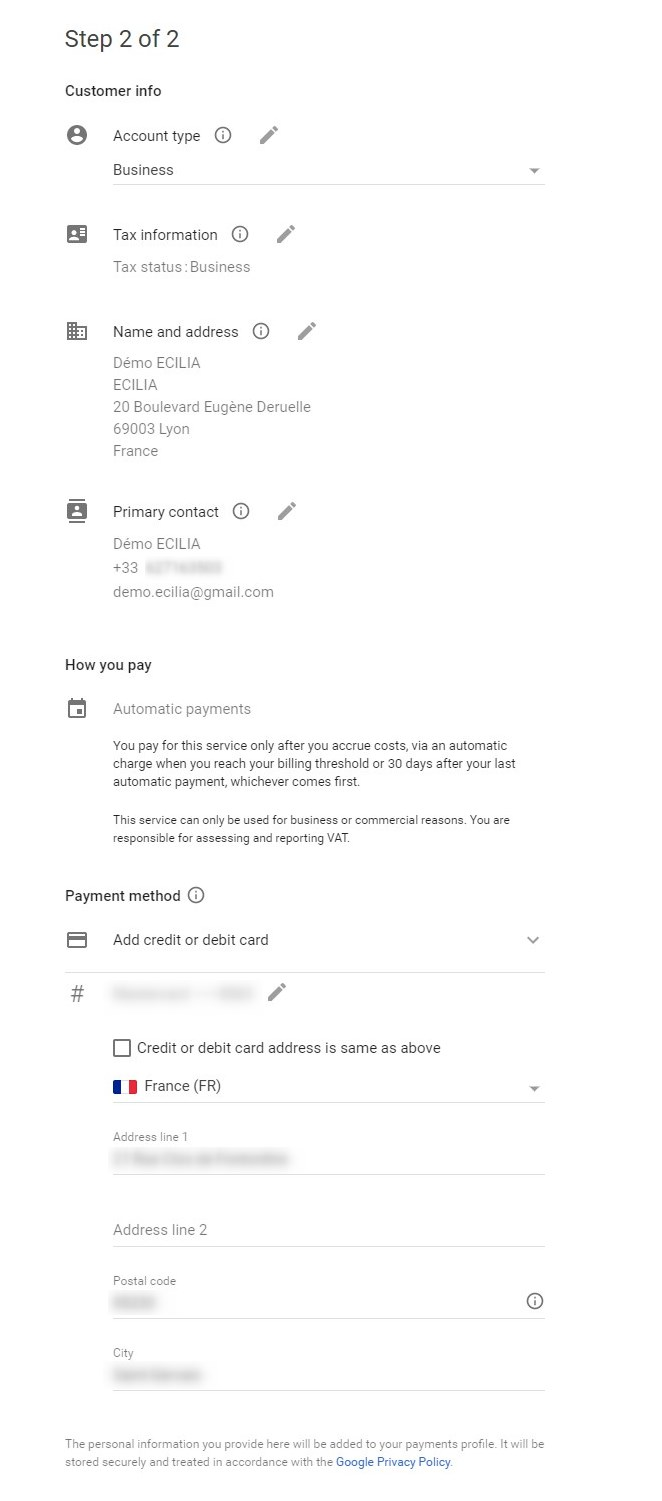
Task: Edit the Primary contact details
Action: click(x=287, y=511)
